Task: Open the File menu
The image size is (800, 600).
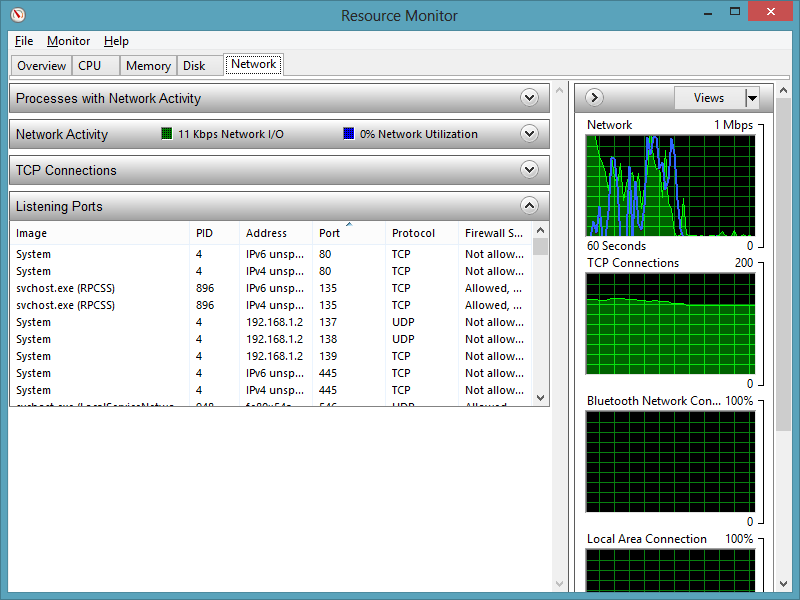Action: click(x=24, y=41)
